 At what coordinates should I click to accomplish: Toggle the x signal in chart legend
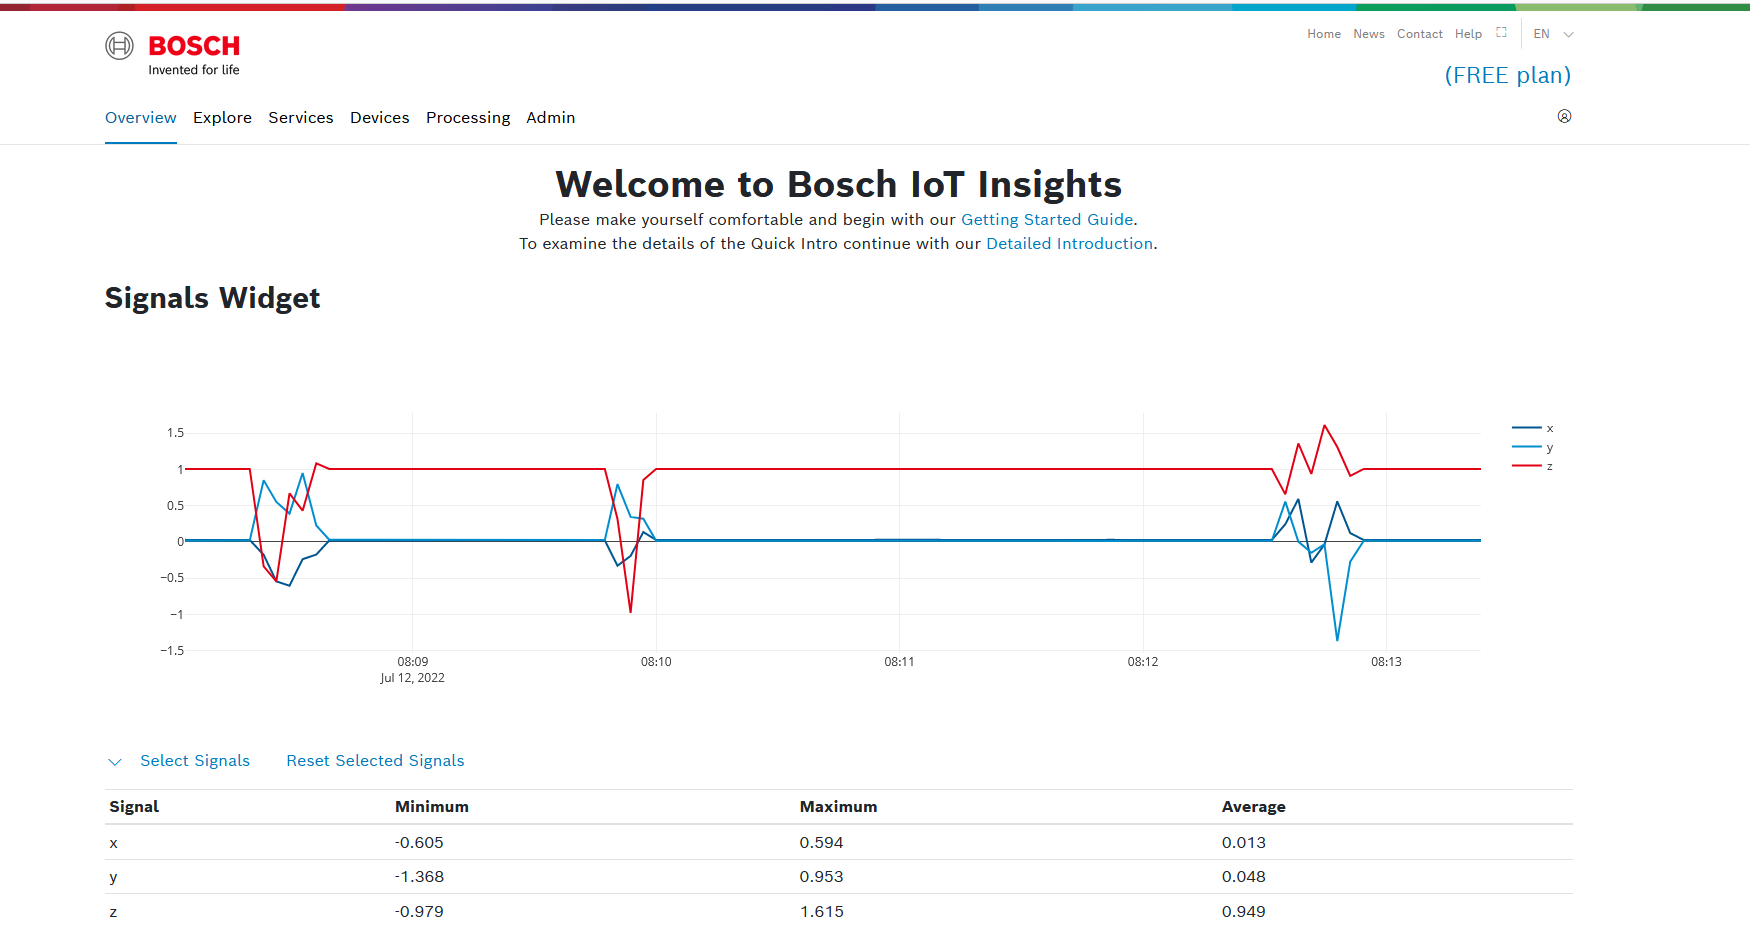pyautogui.click(x=1532, y=428)
